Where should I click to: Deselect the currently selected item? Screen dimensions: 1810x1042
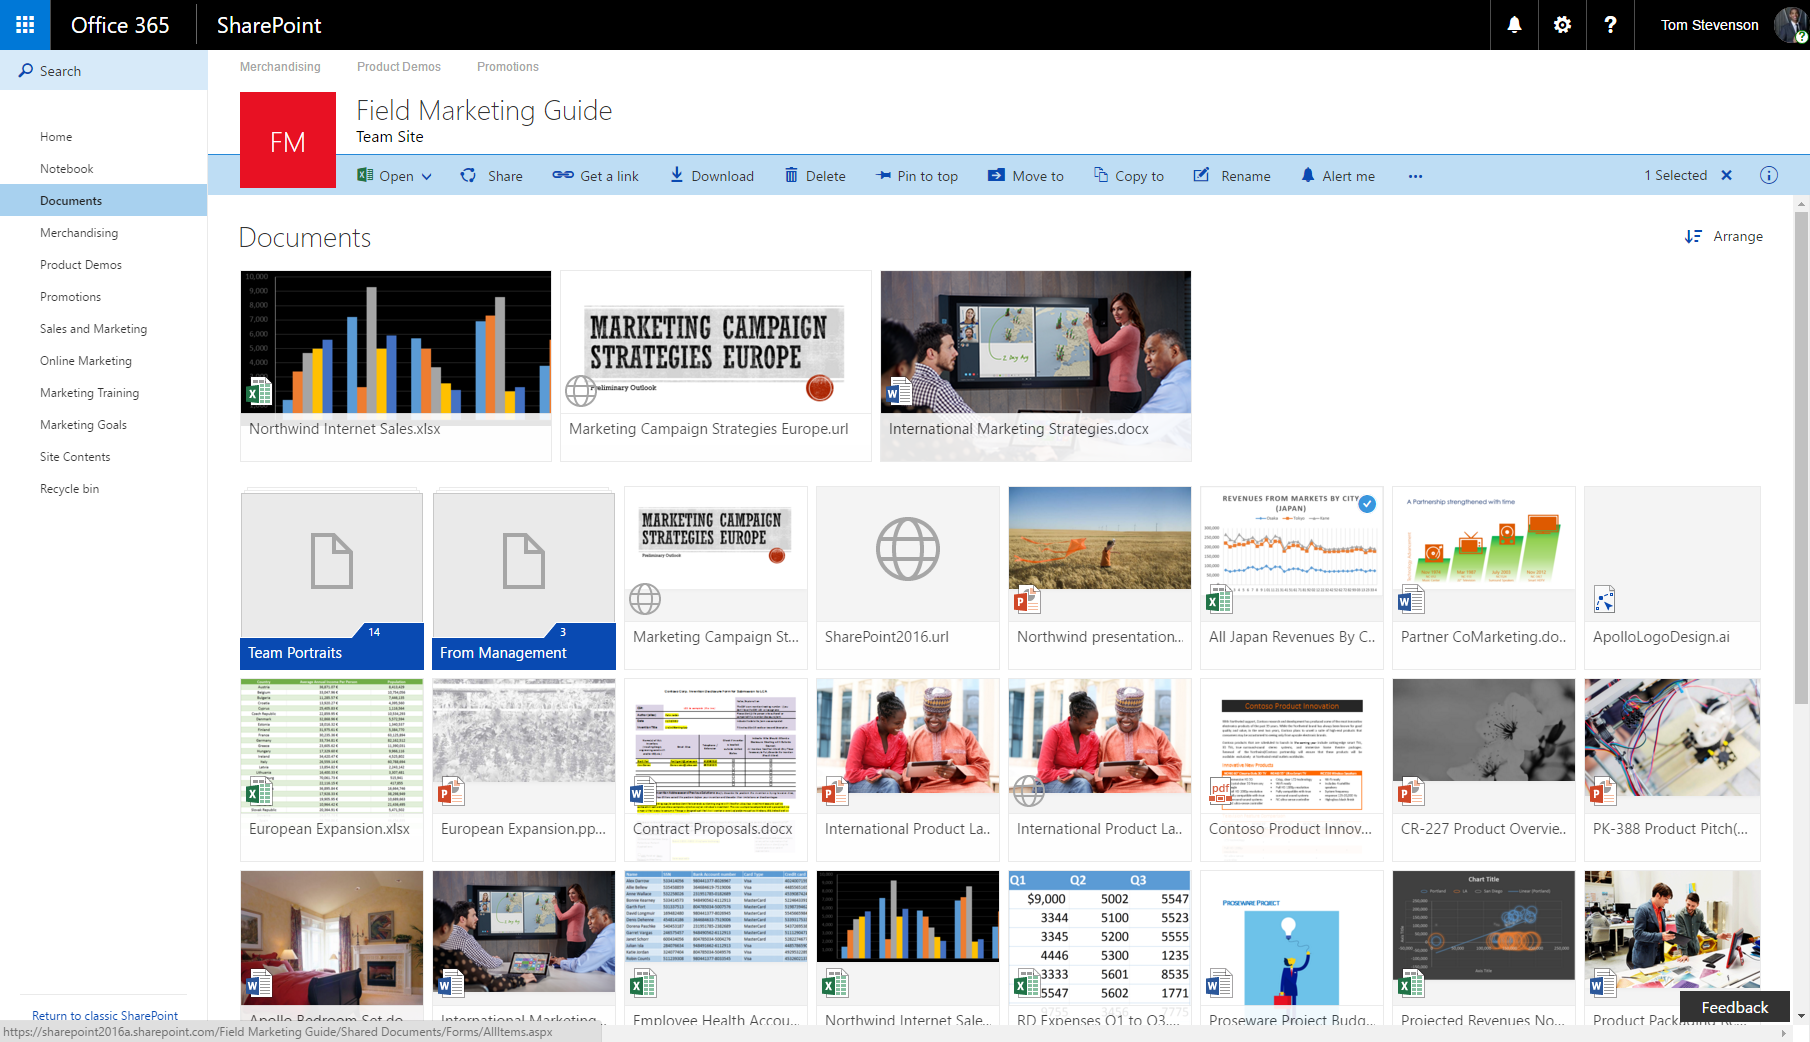click(x=1727, y=175)
